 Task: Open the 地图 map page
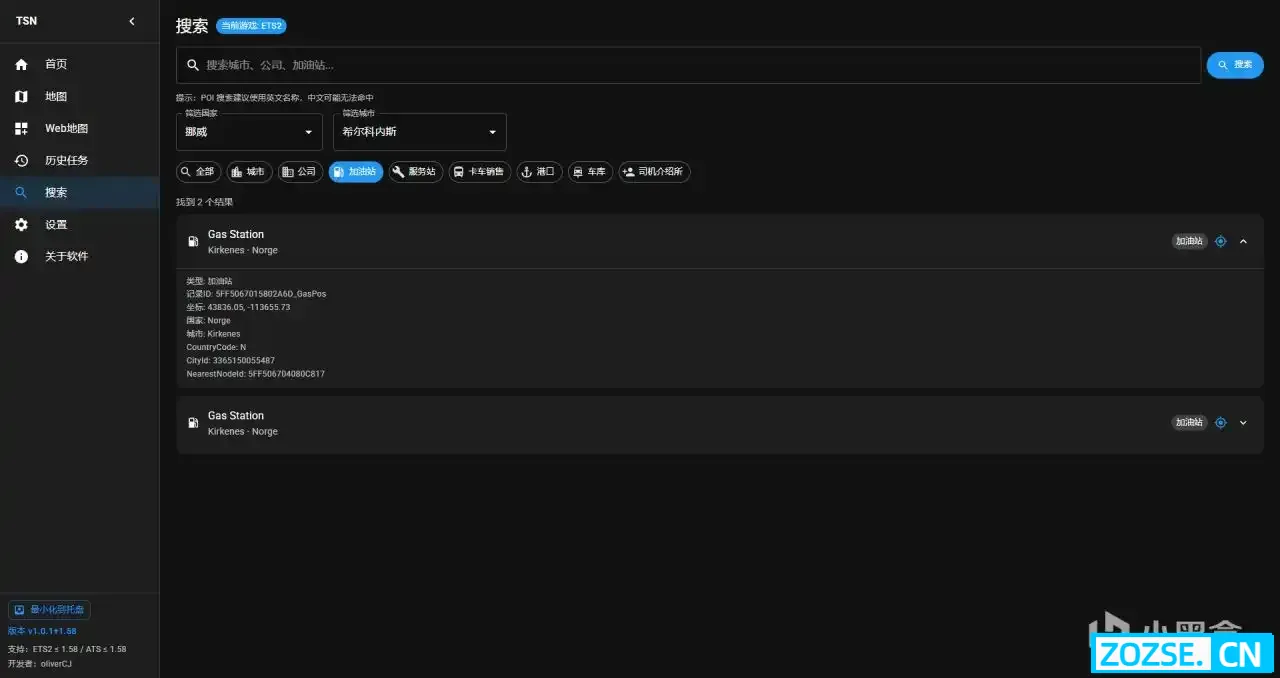tap(79, 97)
